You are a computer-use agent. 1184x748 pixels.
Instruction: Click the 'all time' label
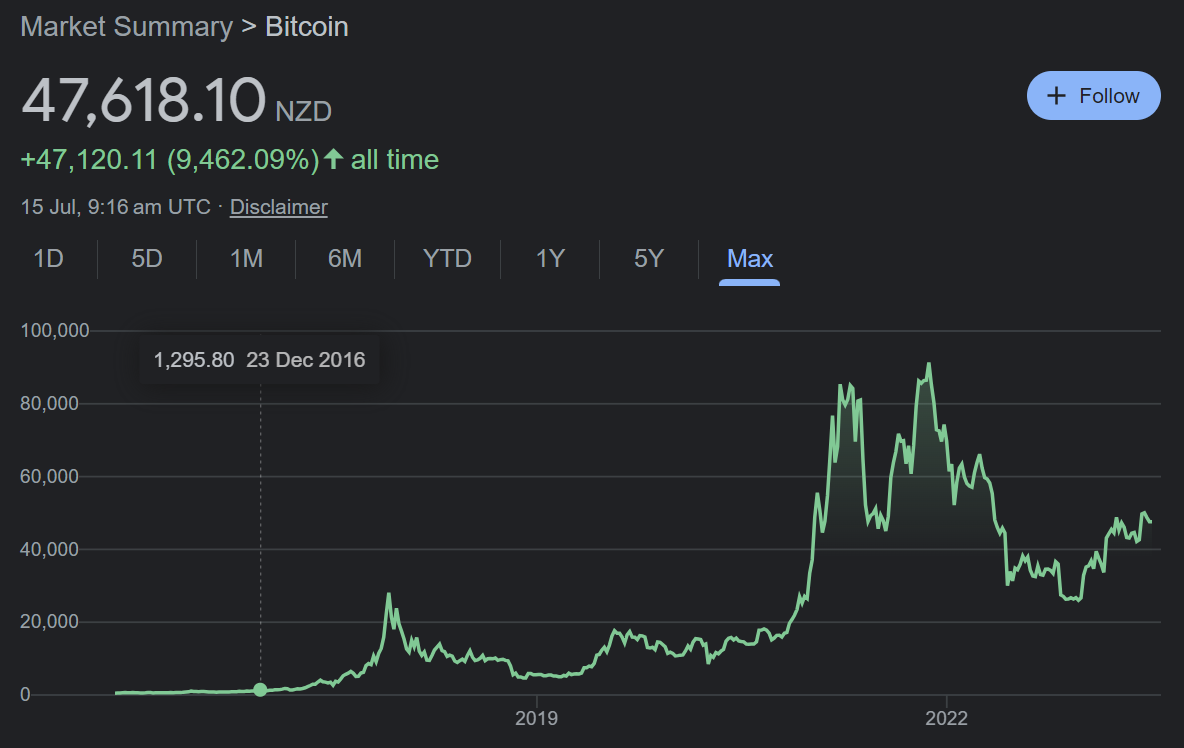pos(395,160)
